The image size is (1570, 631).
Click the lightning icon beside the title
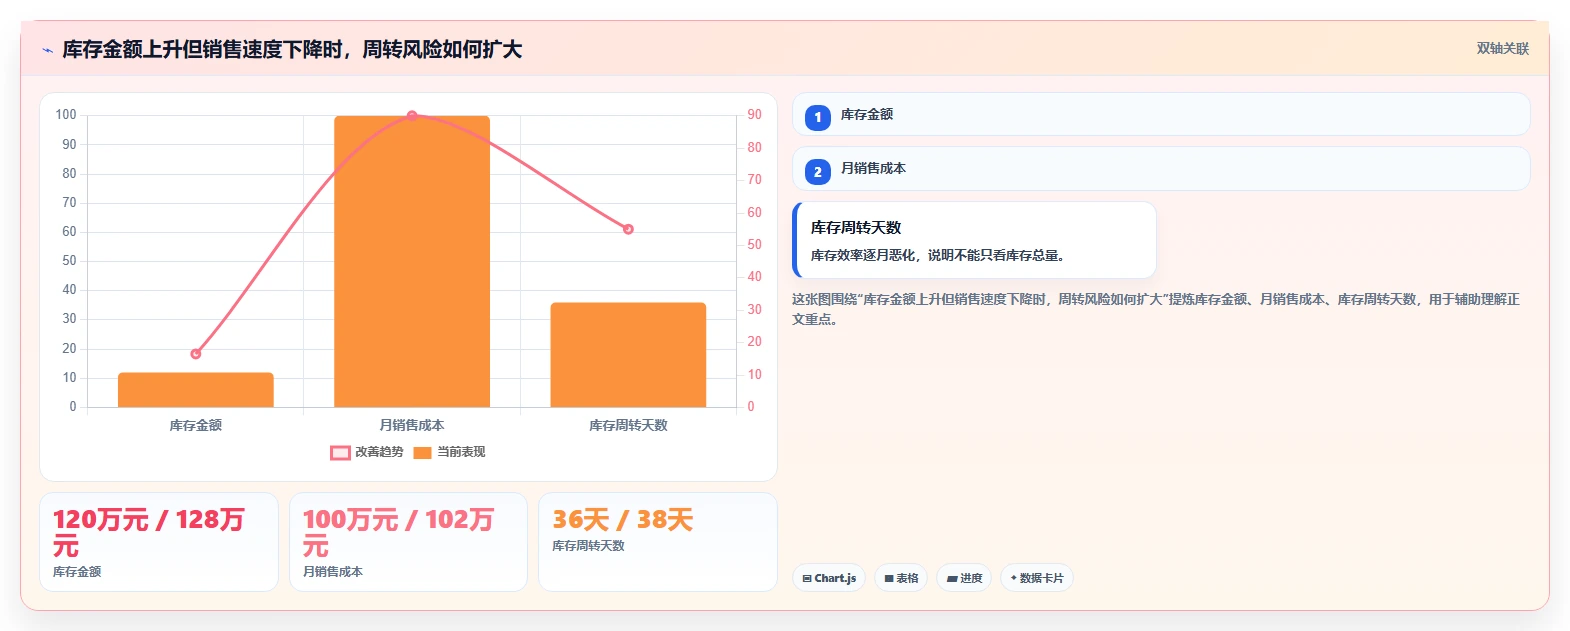47,50
